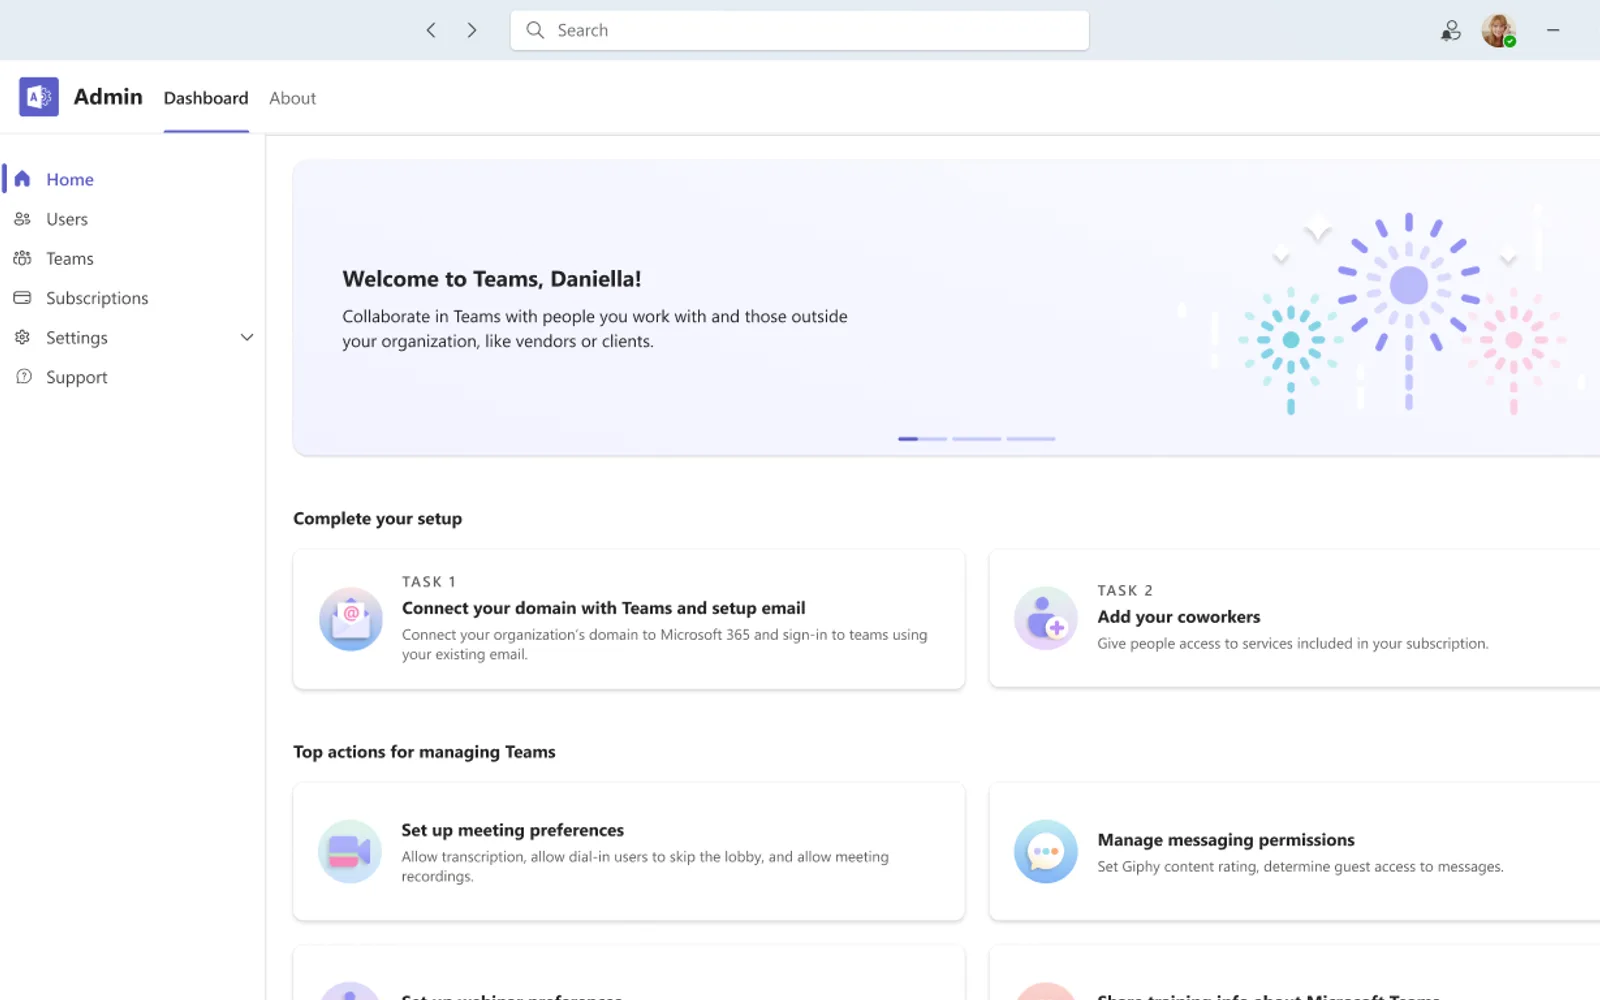Show the first banner slide indicator

(x=922, y=438)
